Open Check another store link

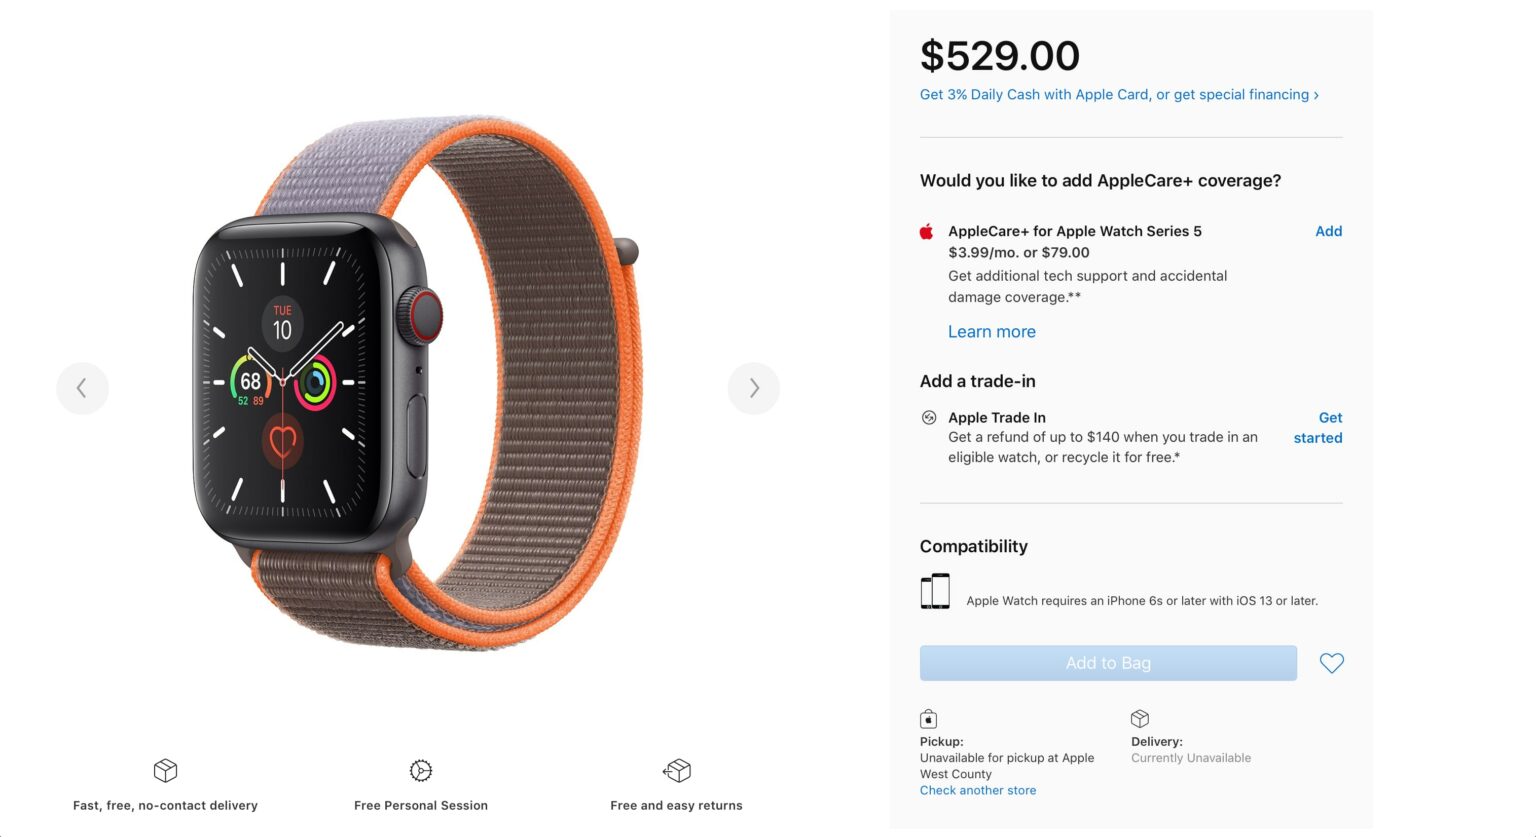click(x=978, y=790)
